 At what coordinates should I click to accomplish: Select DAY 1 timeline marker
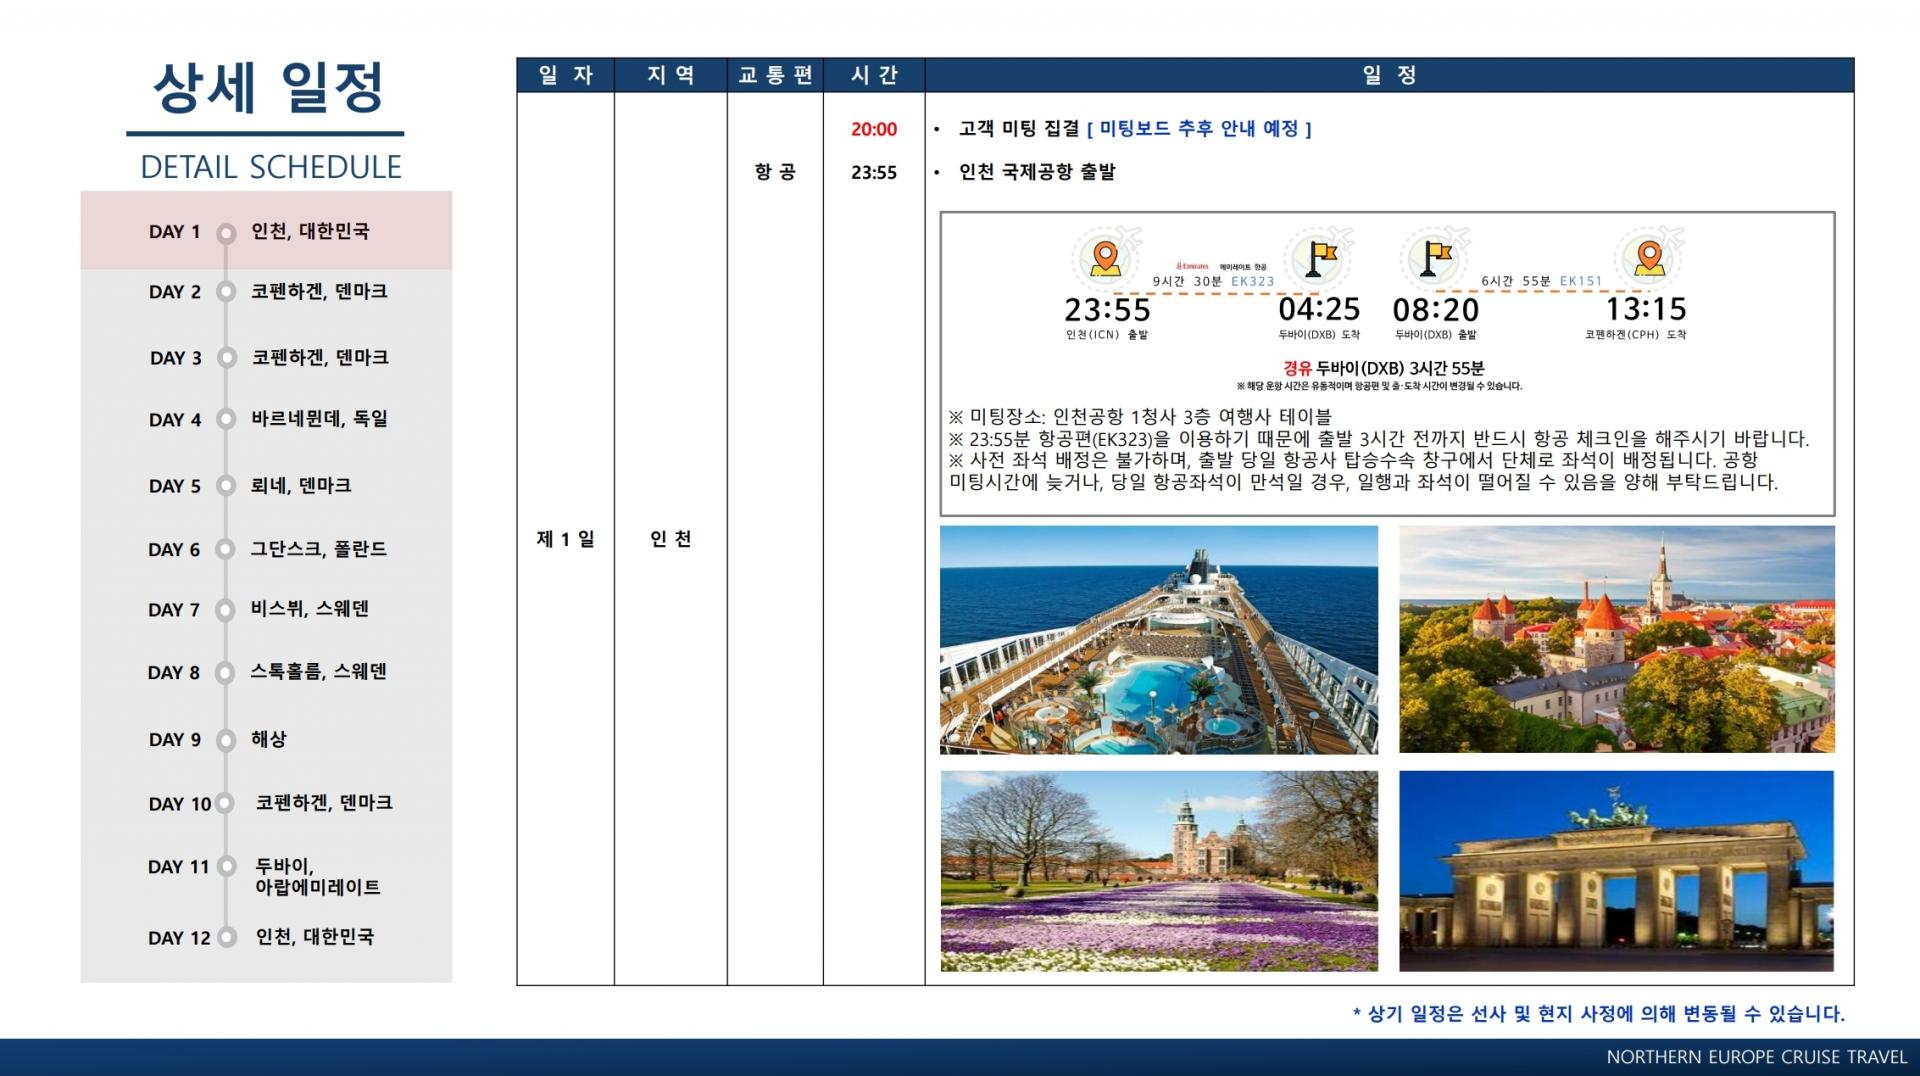pyautogui.click(x=227, y=232)
